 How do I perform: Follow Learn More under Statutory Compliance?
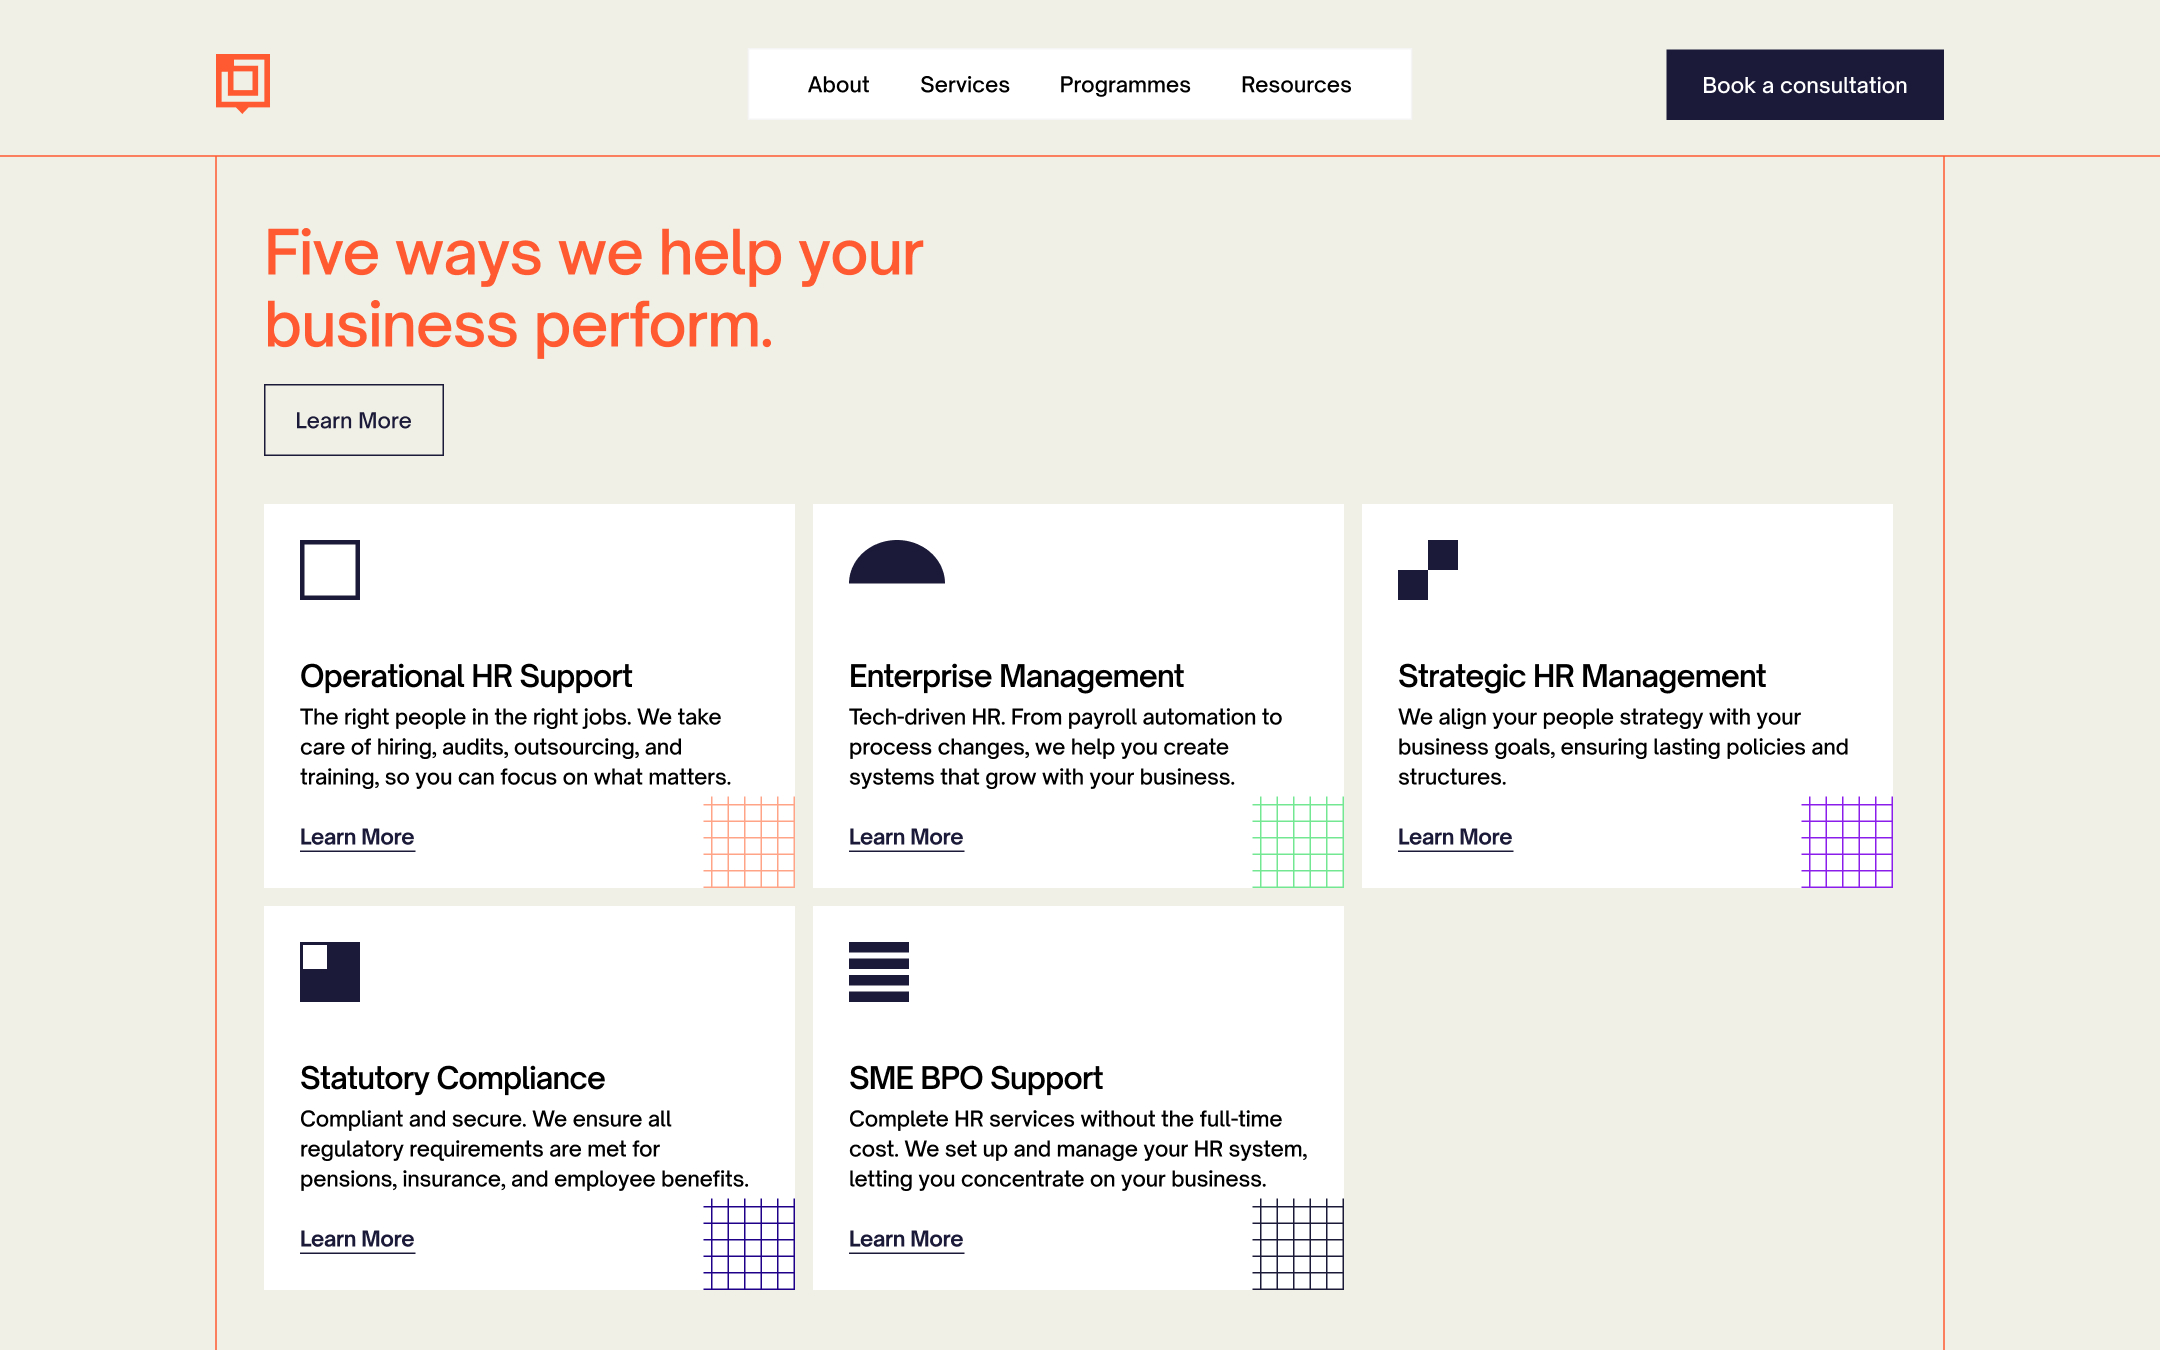(357, 1239)
